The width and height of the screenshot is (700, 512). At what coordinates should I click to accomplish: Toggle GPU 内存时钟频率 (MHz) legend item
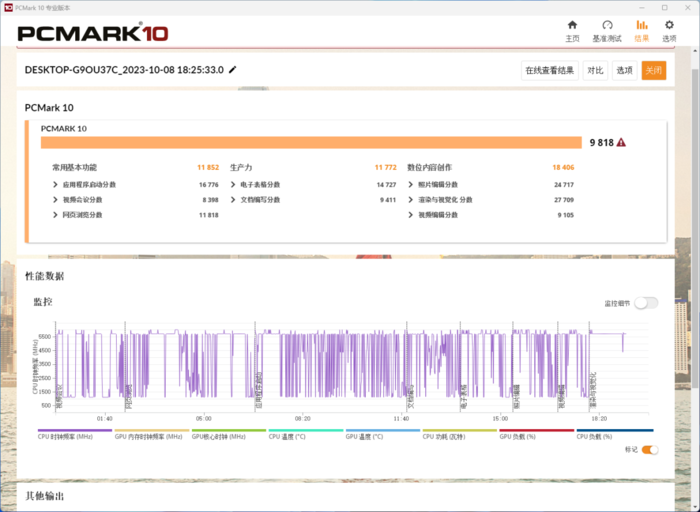pos(152,434)
